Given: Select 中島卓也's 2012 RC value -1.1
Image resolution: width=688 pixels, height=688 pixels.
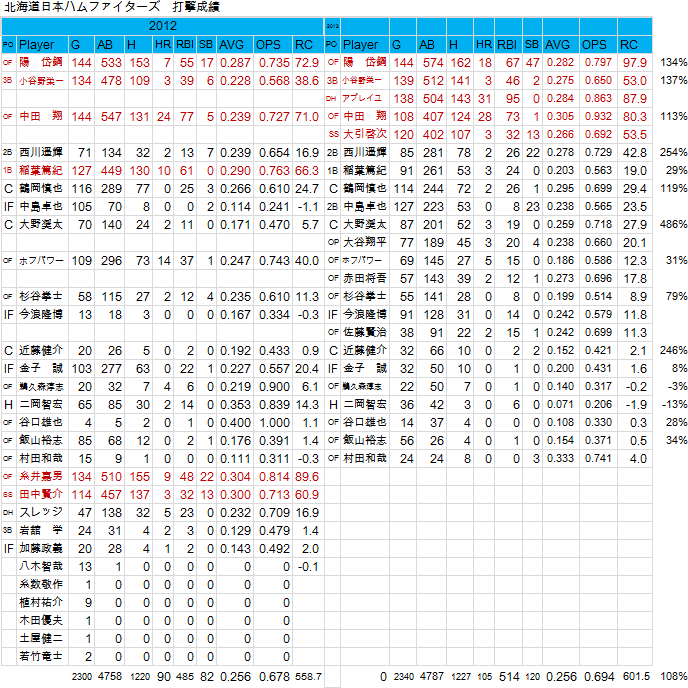Looking at the screenshot, I should point(308,207).
